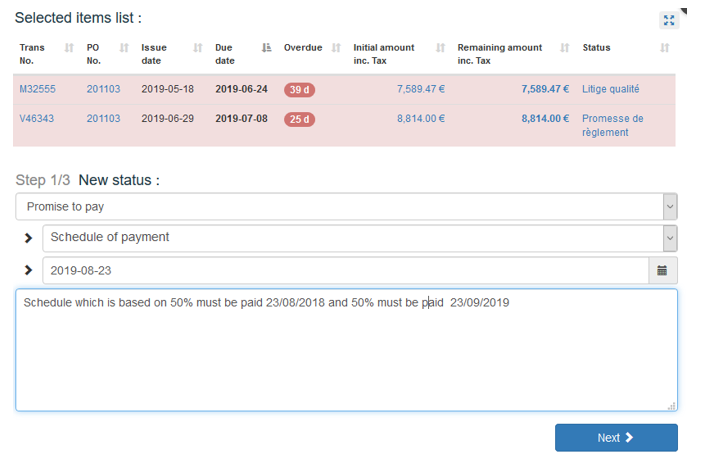Click the 39 d overdue badge
707x475 pixels.
tap(299, 90)
